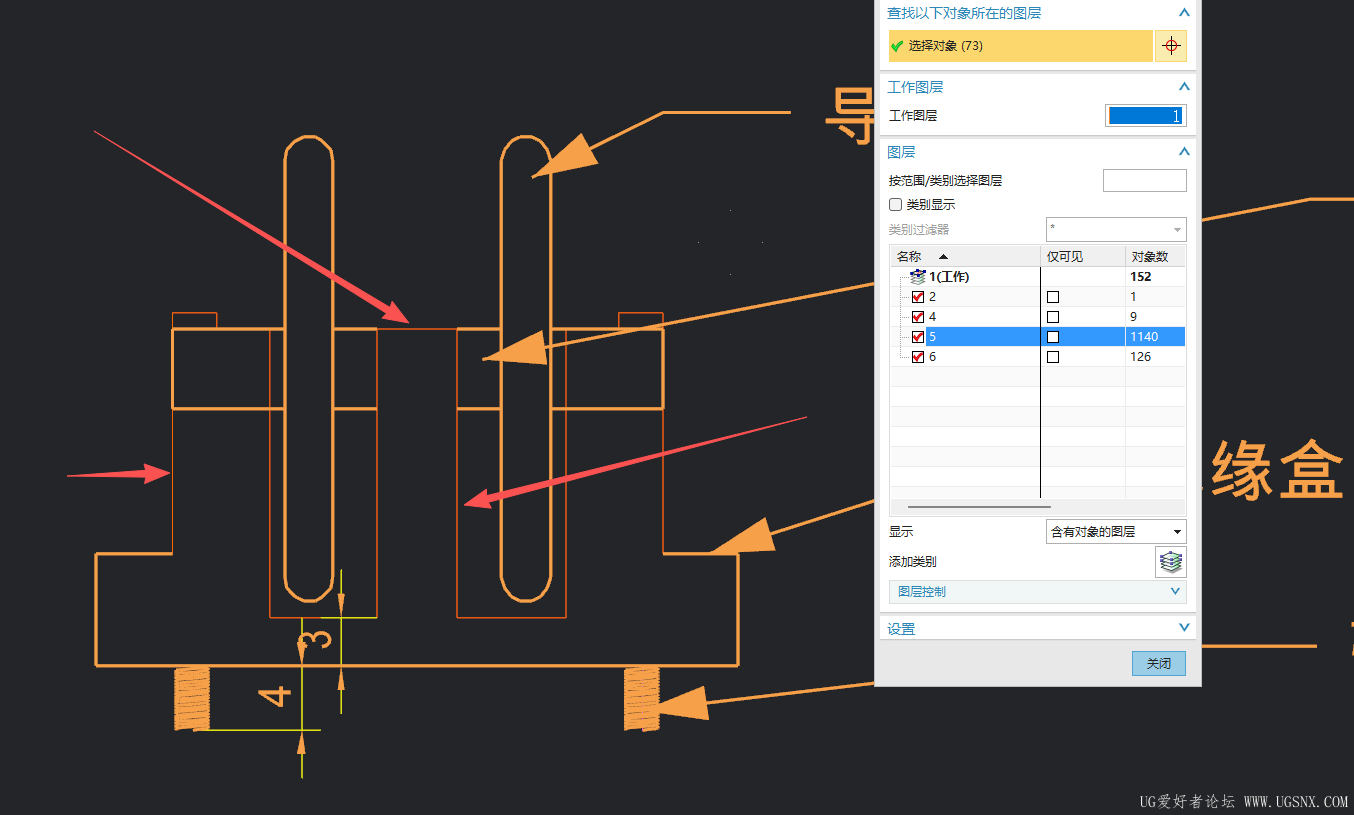Click the horizontal scrollbar in layer list
The height and width of the screenshot is (815, 1354).
[x=965, y=508]
